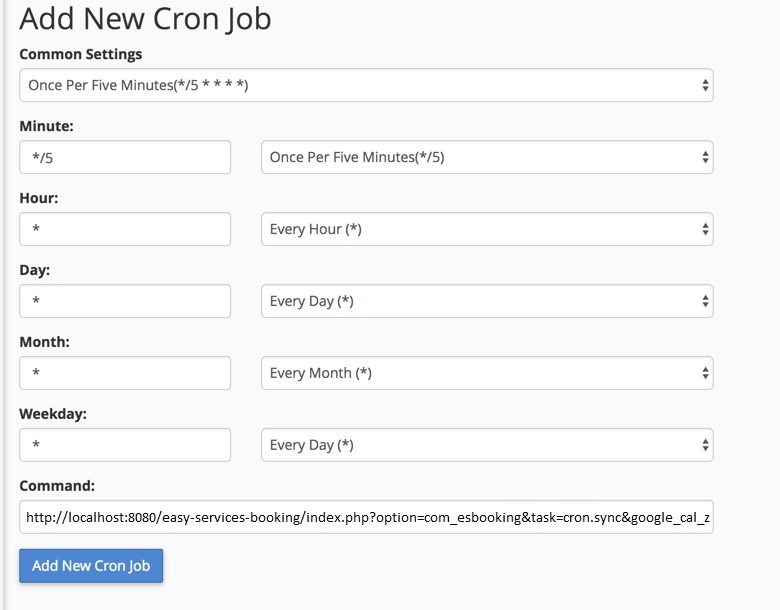Click the Day text input field
Viewport: 780px width, 610px height.
[x=125, y=301]
